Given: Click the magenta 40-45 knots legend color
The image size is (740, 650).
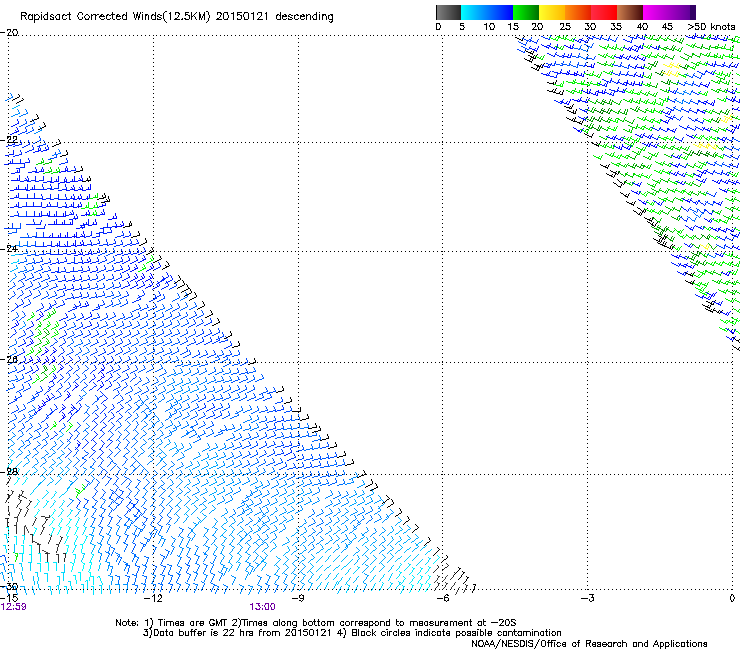Looking at the screenshot, I should click(656, 12).
